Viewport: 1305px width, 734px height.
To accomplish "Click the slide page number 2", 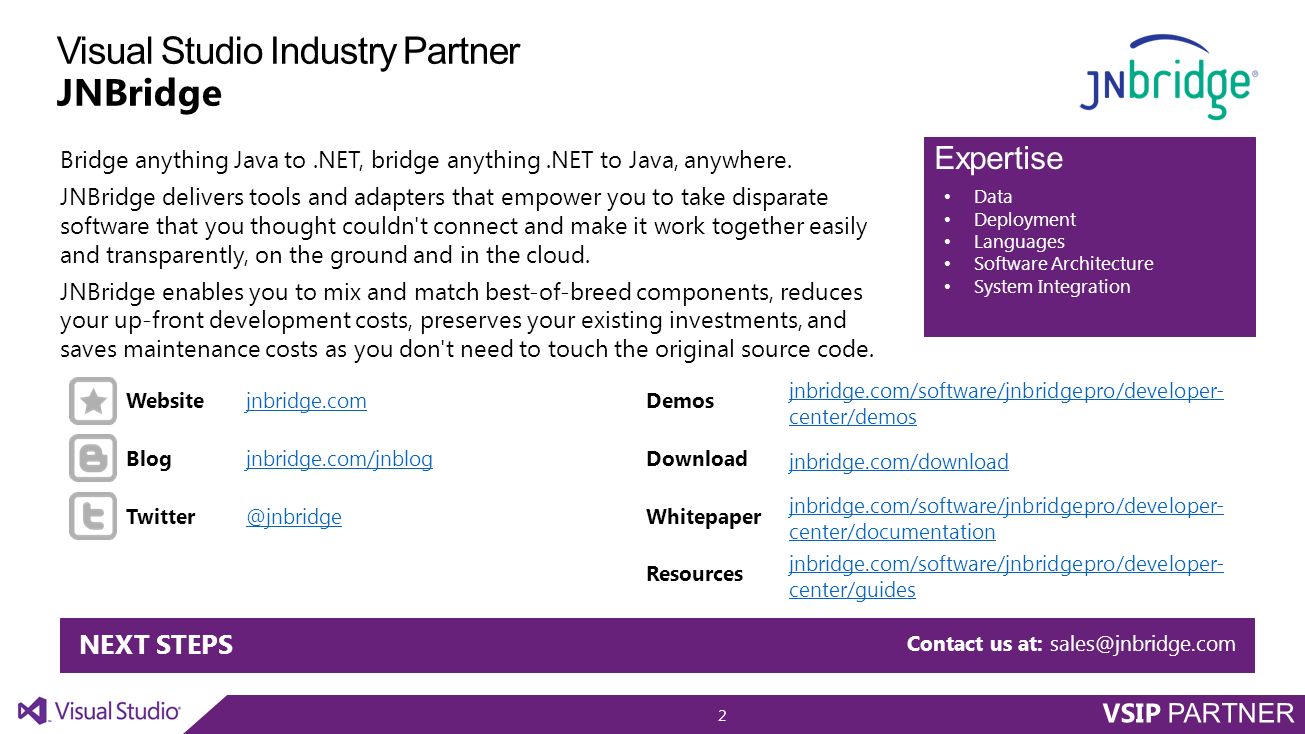I will [722, 715].
